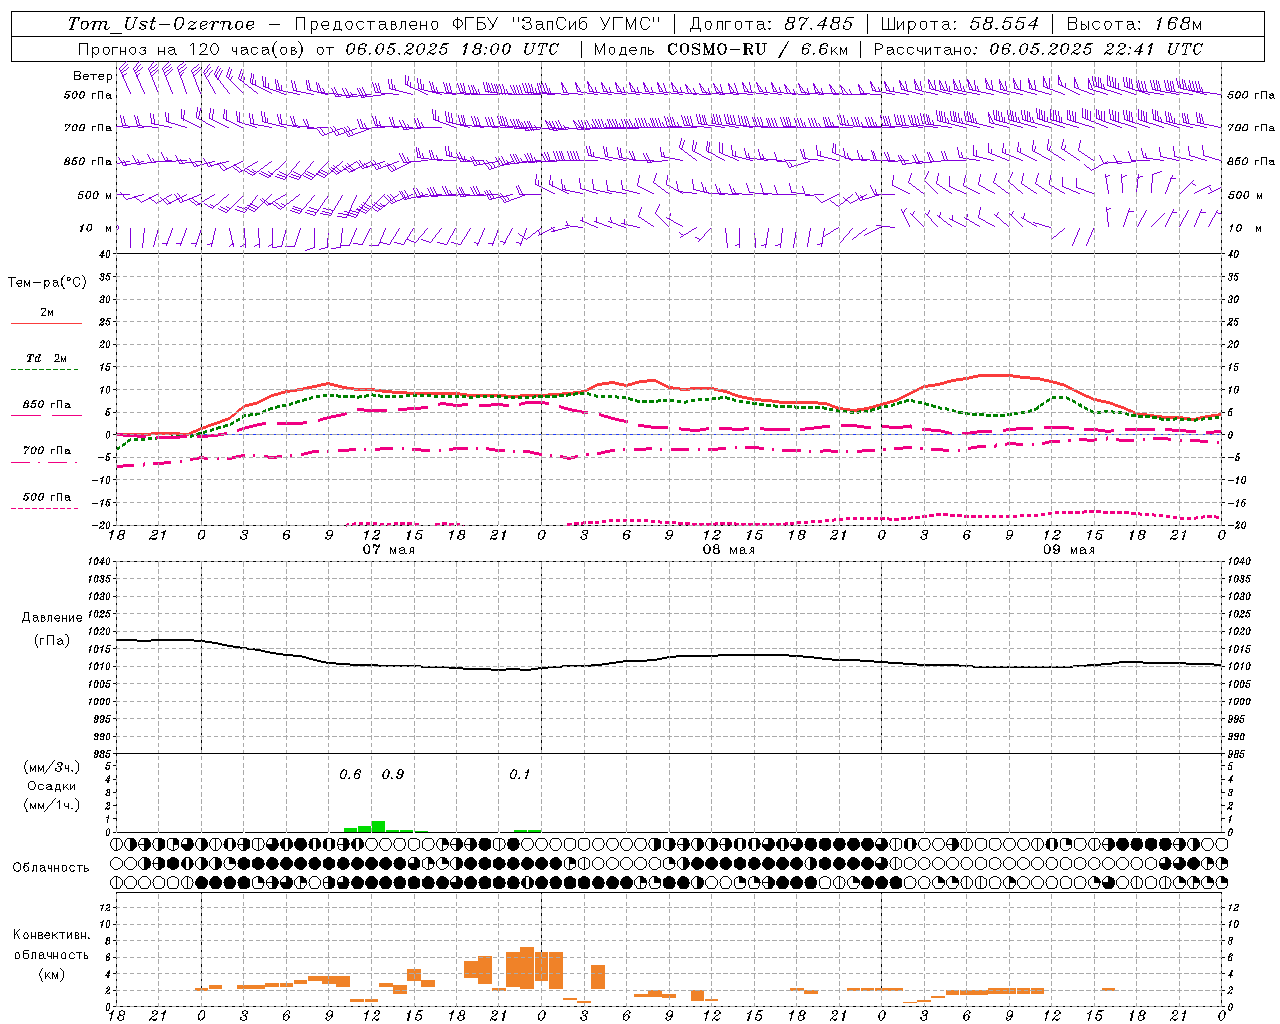Select the Высота: 168м entry
1280x1024 pixels.
[1134, 24]
